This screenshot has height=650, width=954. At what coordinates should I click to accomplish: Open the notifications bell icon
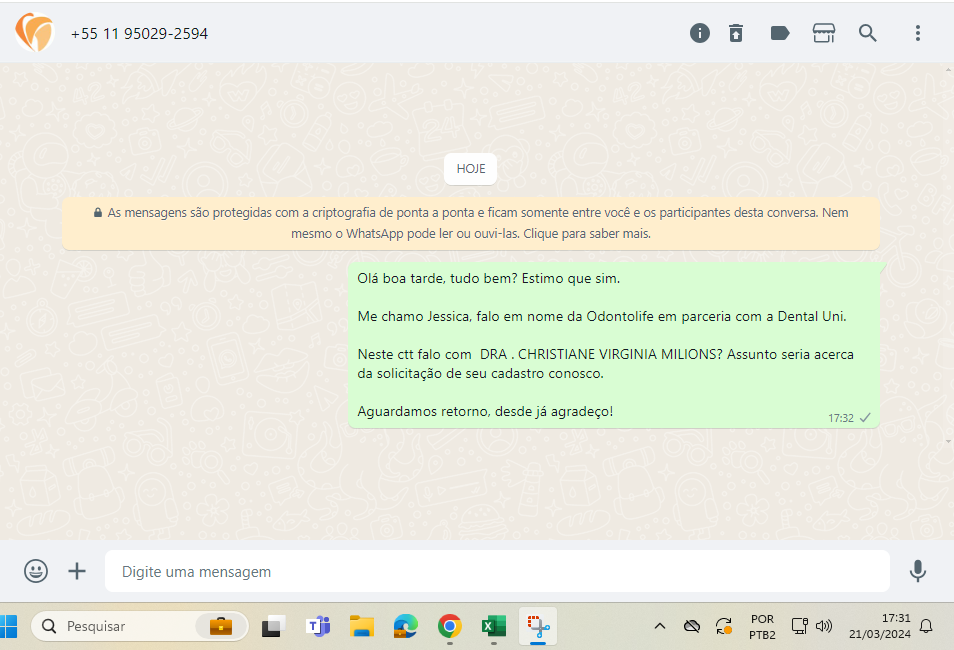(926, 626)
